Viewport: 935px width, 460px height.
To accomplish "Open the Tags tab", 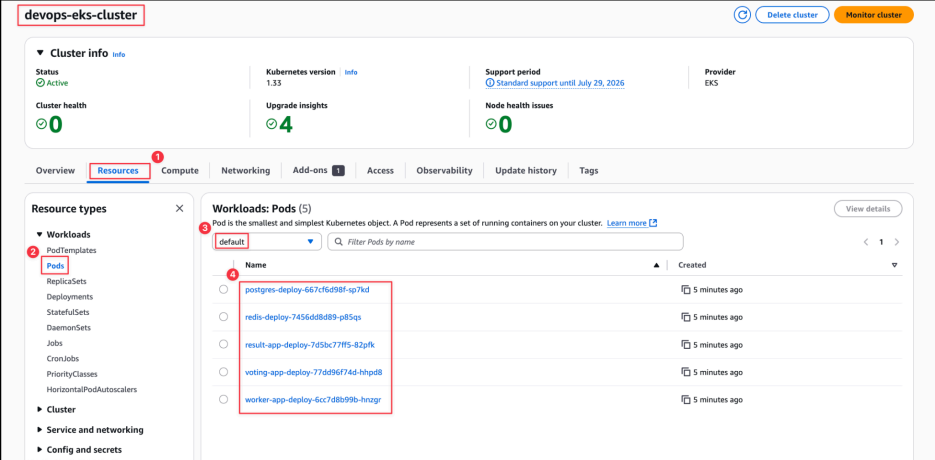I will coord(589,171).
